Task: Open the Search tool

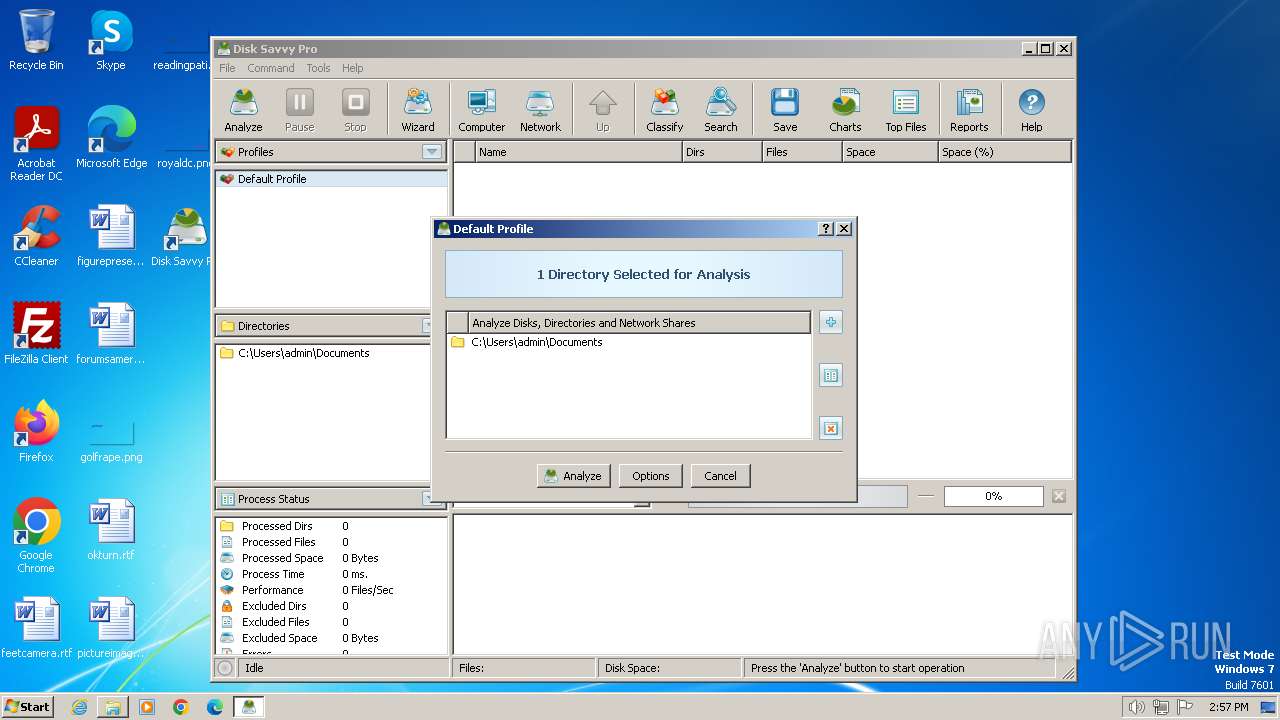Action: pyautogui.click(x=721, y=109)
